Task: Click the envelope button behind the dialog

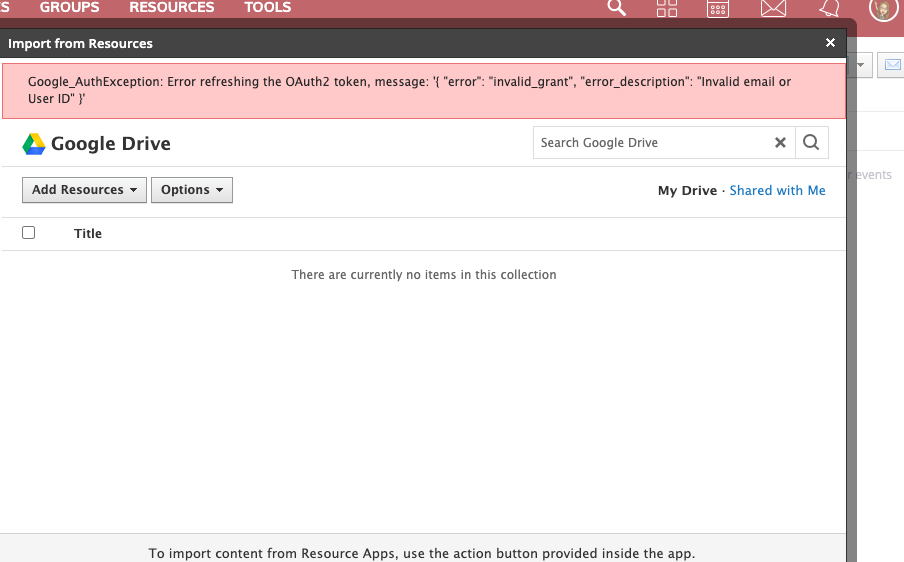Action: pos(891,65)
